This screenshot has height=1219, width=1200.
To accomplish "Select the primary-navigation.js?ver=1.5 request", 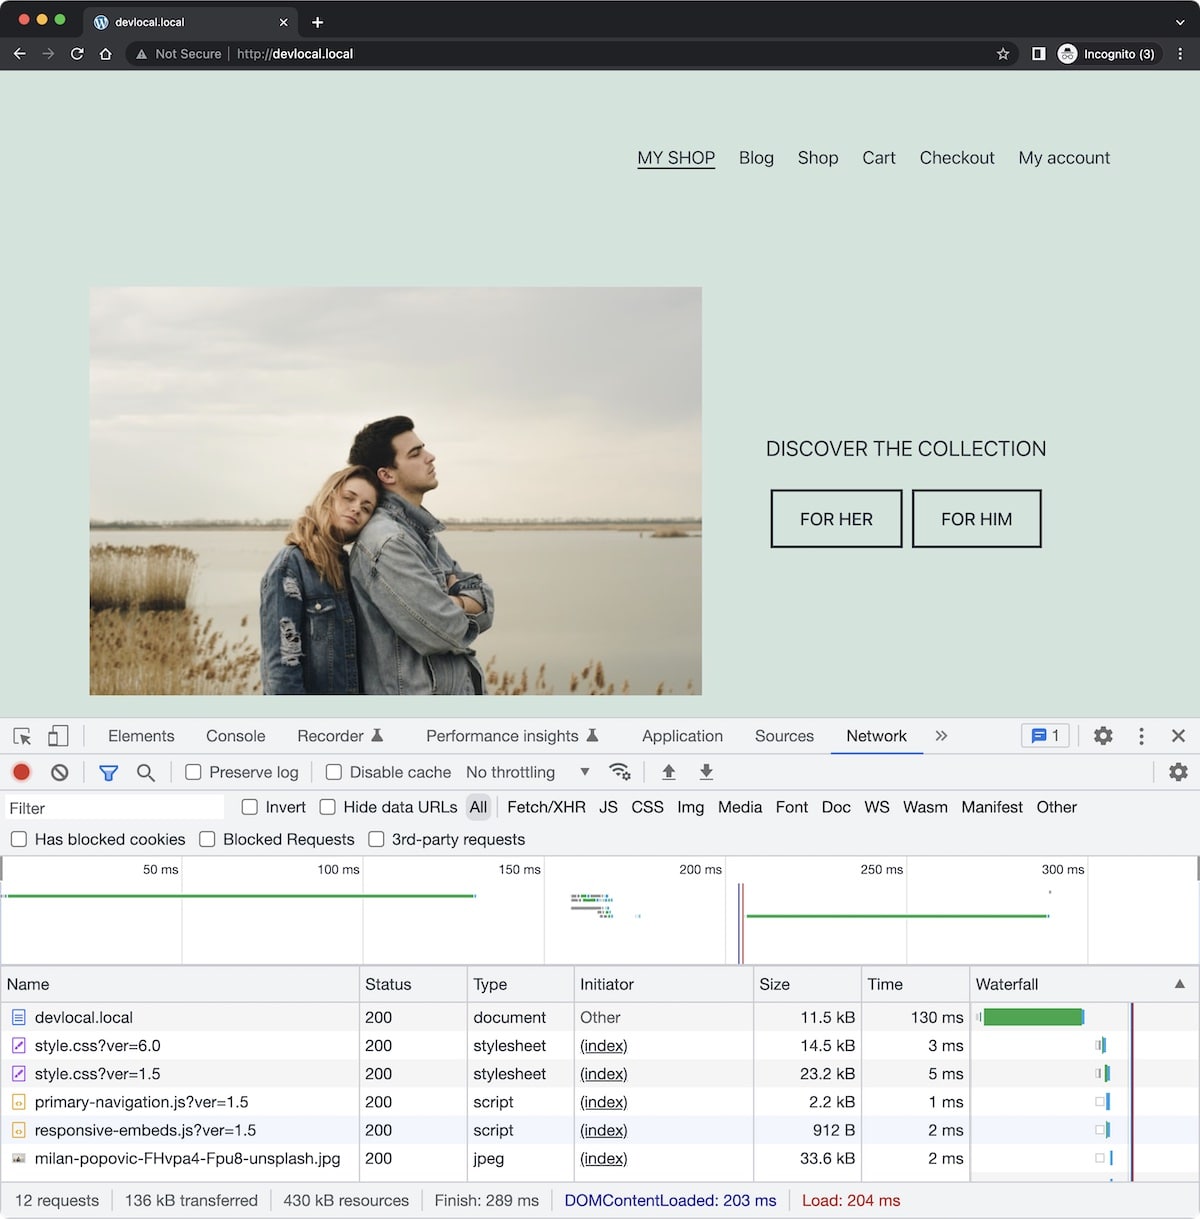I will coord(600,1102).
